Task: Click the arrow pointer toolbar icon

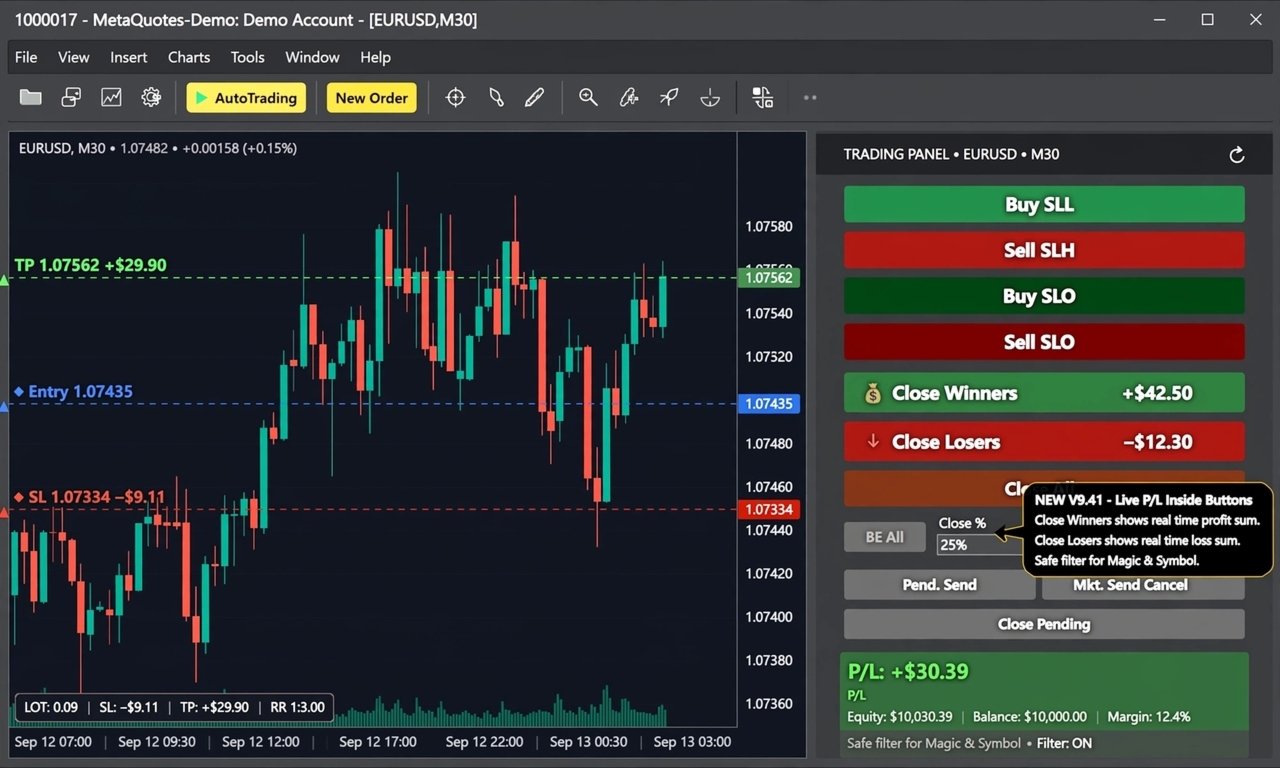Action: coord(669,97)
